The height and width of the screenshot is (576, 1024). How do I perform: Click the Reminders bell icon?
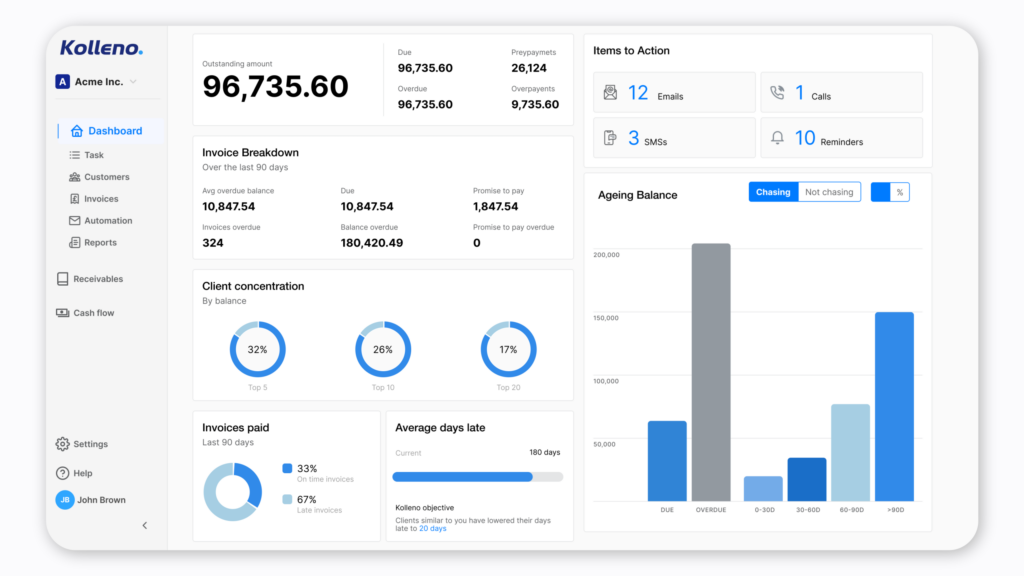(x=779, y=138)
